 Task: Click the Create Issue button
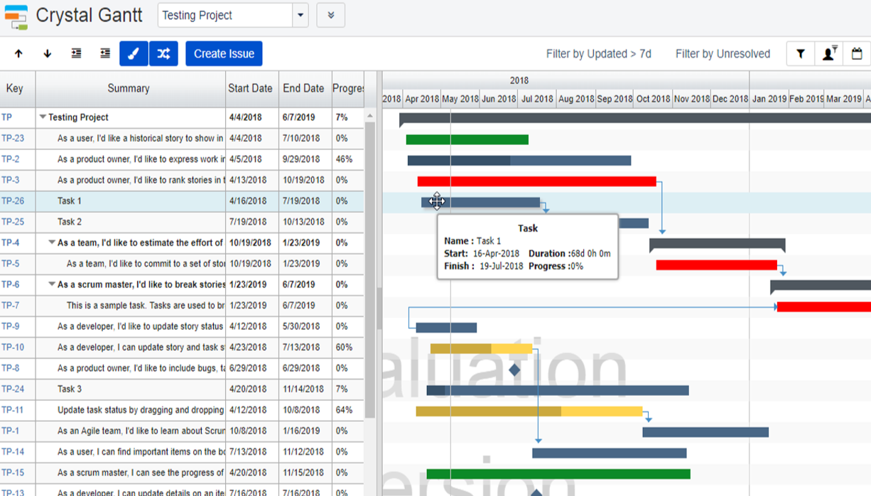point(224,54)
